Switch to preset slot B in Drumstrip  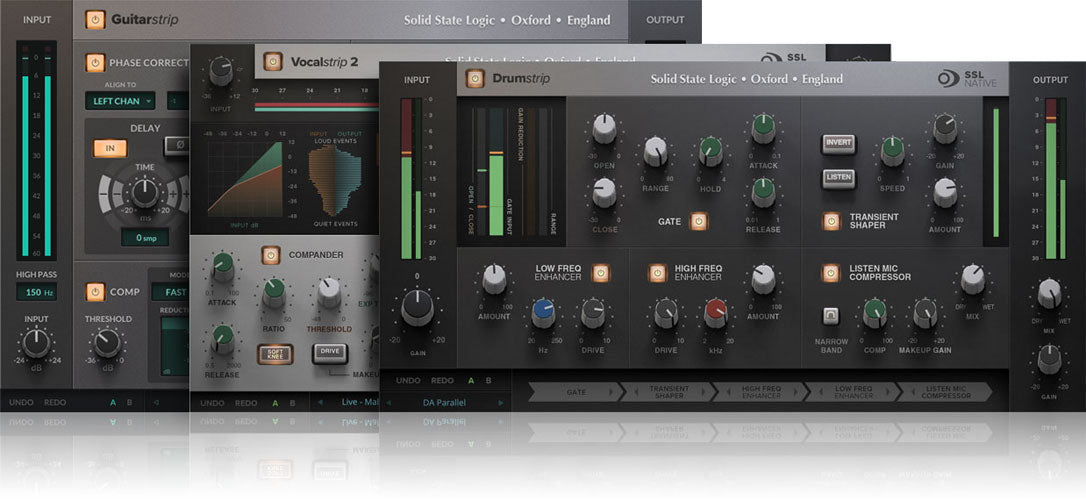[x=488, y=381]
